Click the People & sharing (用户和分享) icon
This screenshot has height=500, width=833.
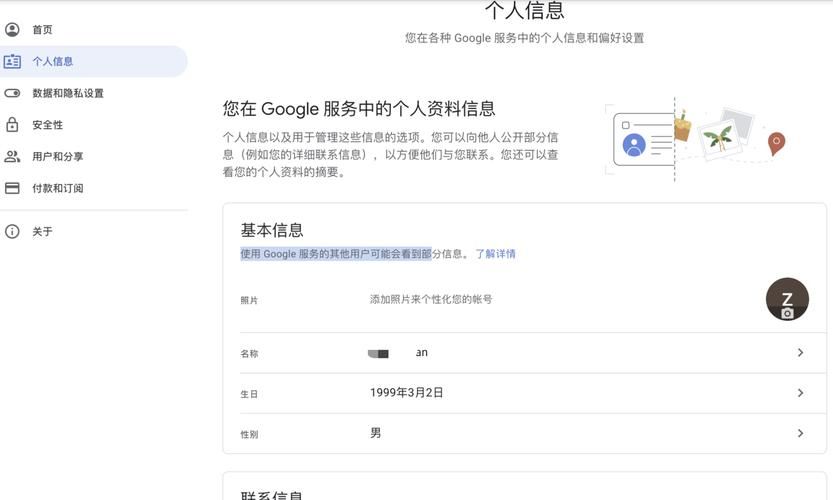[x=12, y=156]
